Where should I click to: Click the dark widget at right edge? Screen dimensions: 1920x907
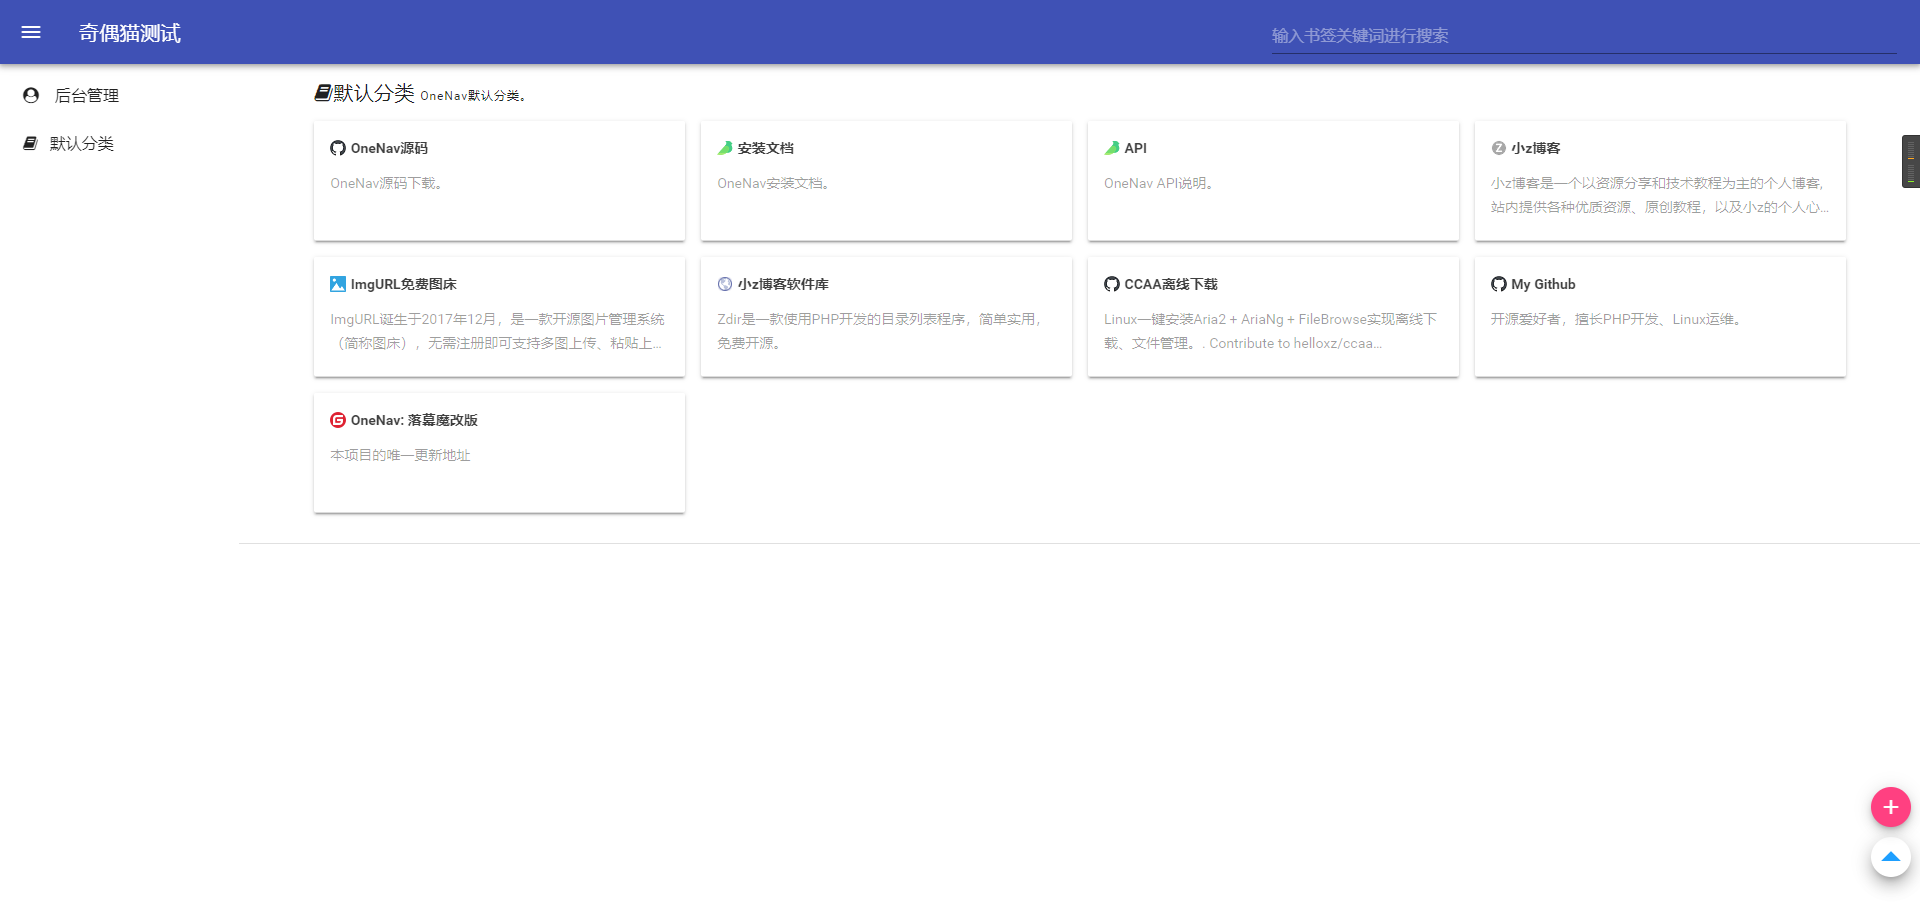1911,161
